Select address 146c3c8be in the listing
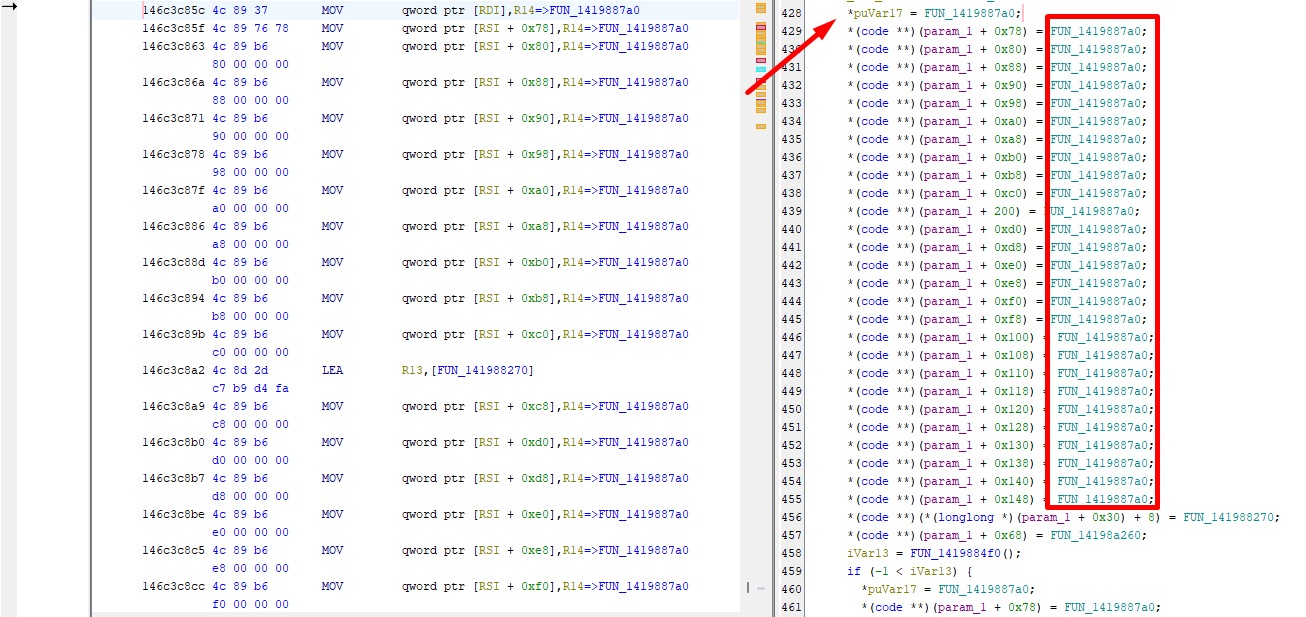Screen dimensions: 1306x617 pos(173,514)
